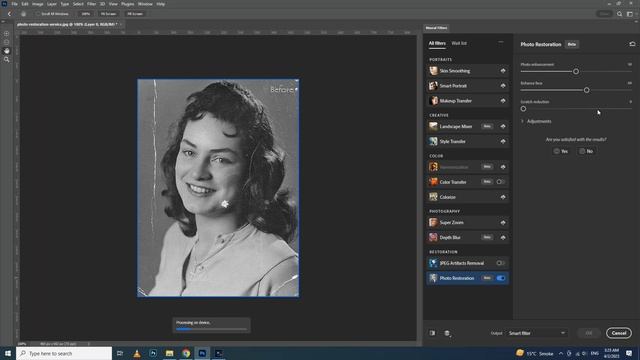Show hidden system tray icons
This screenshot has width=640, height=360.
click(561, 353)
